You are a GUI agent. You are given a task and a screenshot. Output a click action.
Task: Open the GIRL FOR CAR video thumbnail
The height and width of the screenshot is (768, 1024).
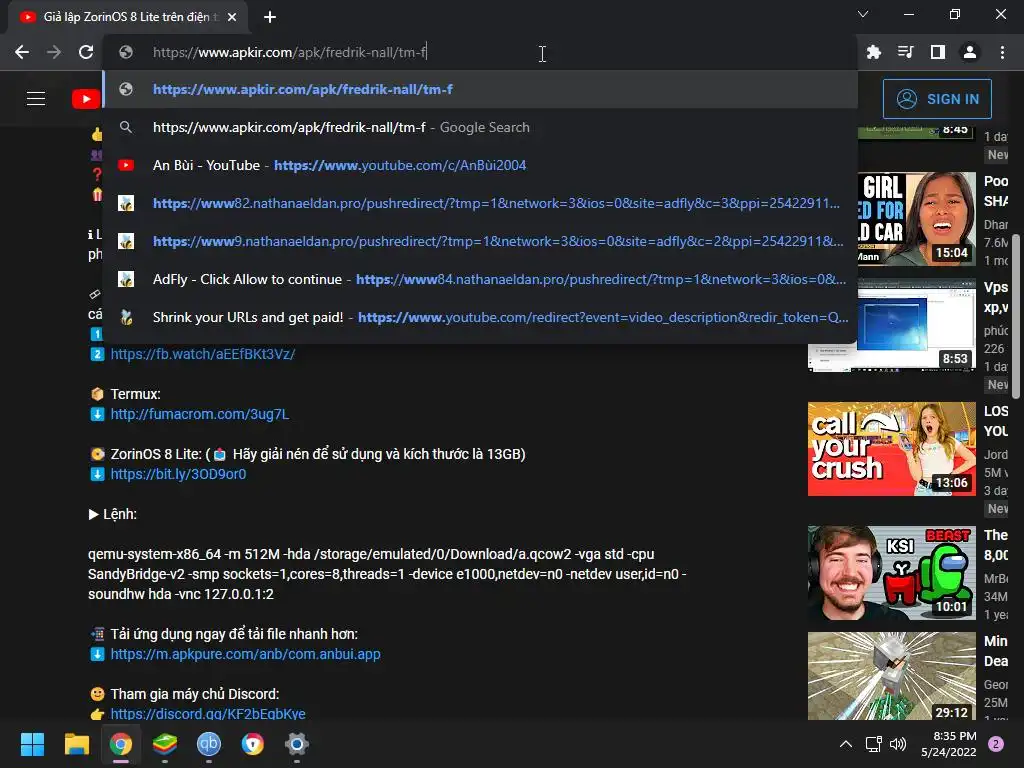coord(917,218)
